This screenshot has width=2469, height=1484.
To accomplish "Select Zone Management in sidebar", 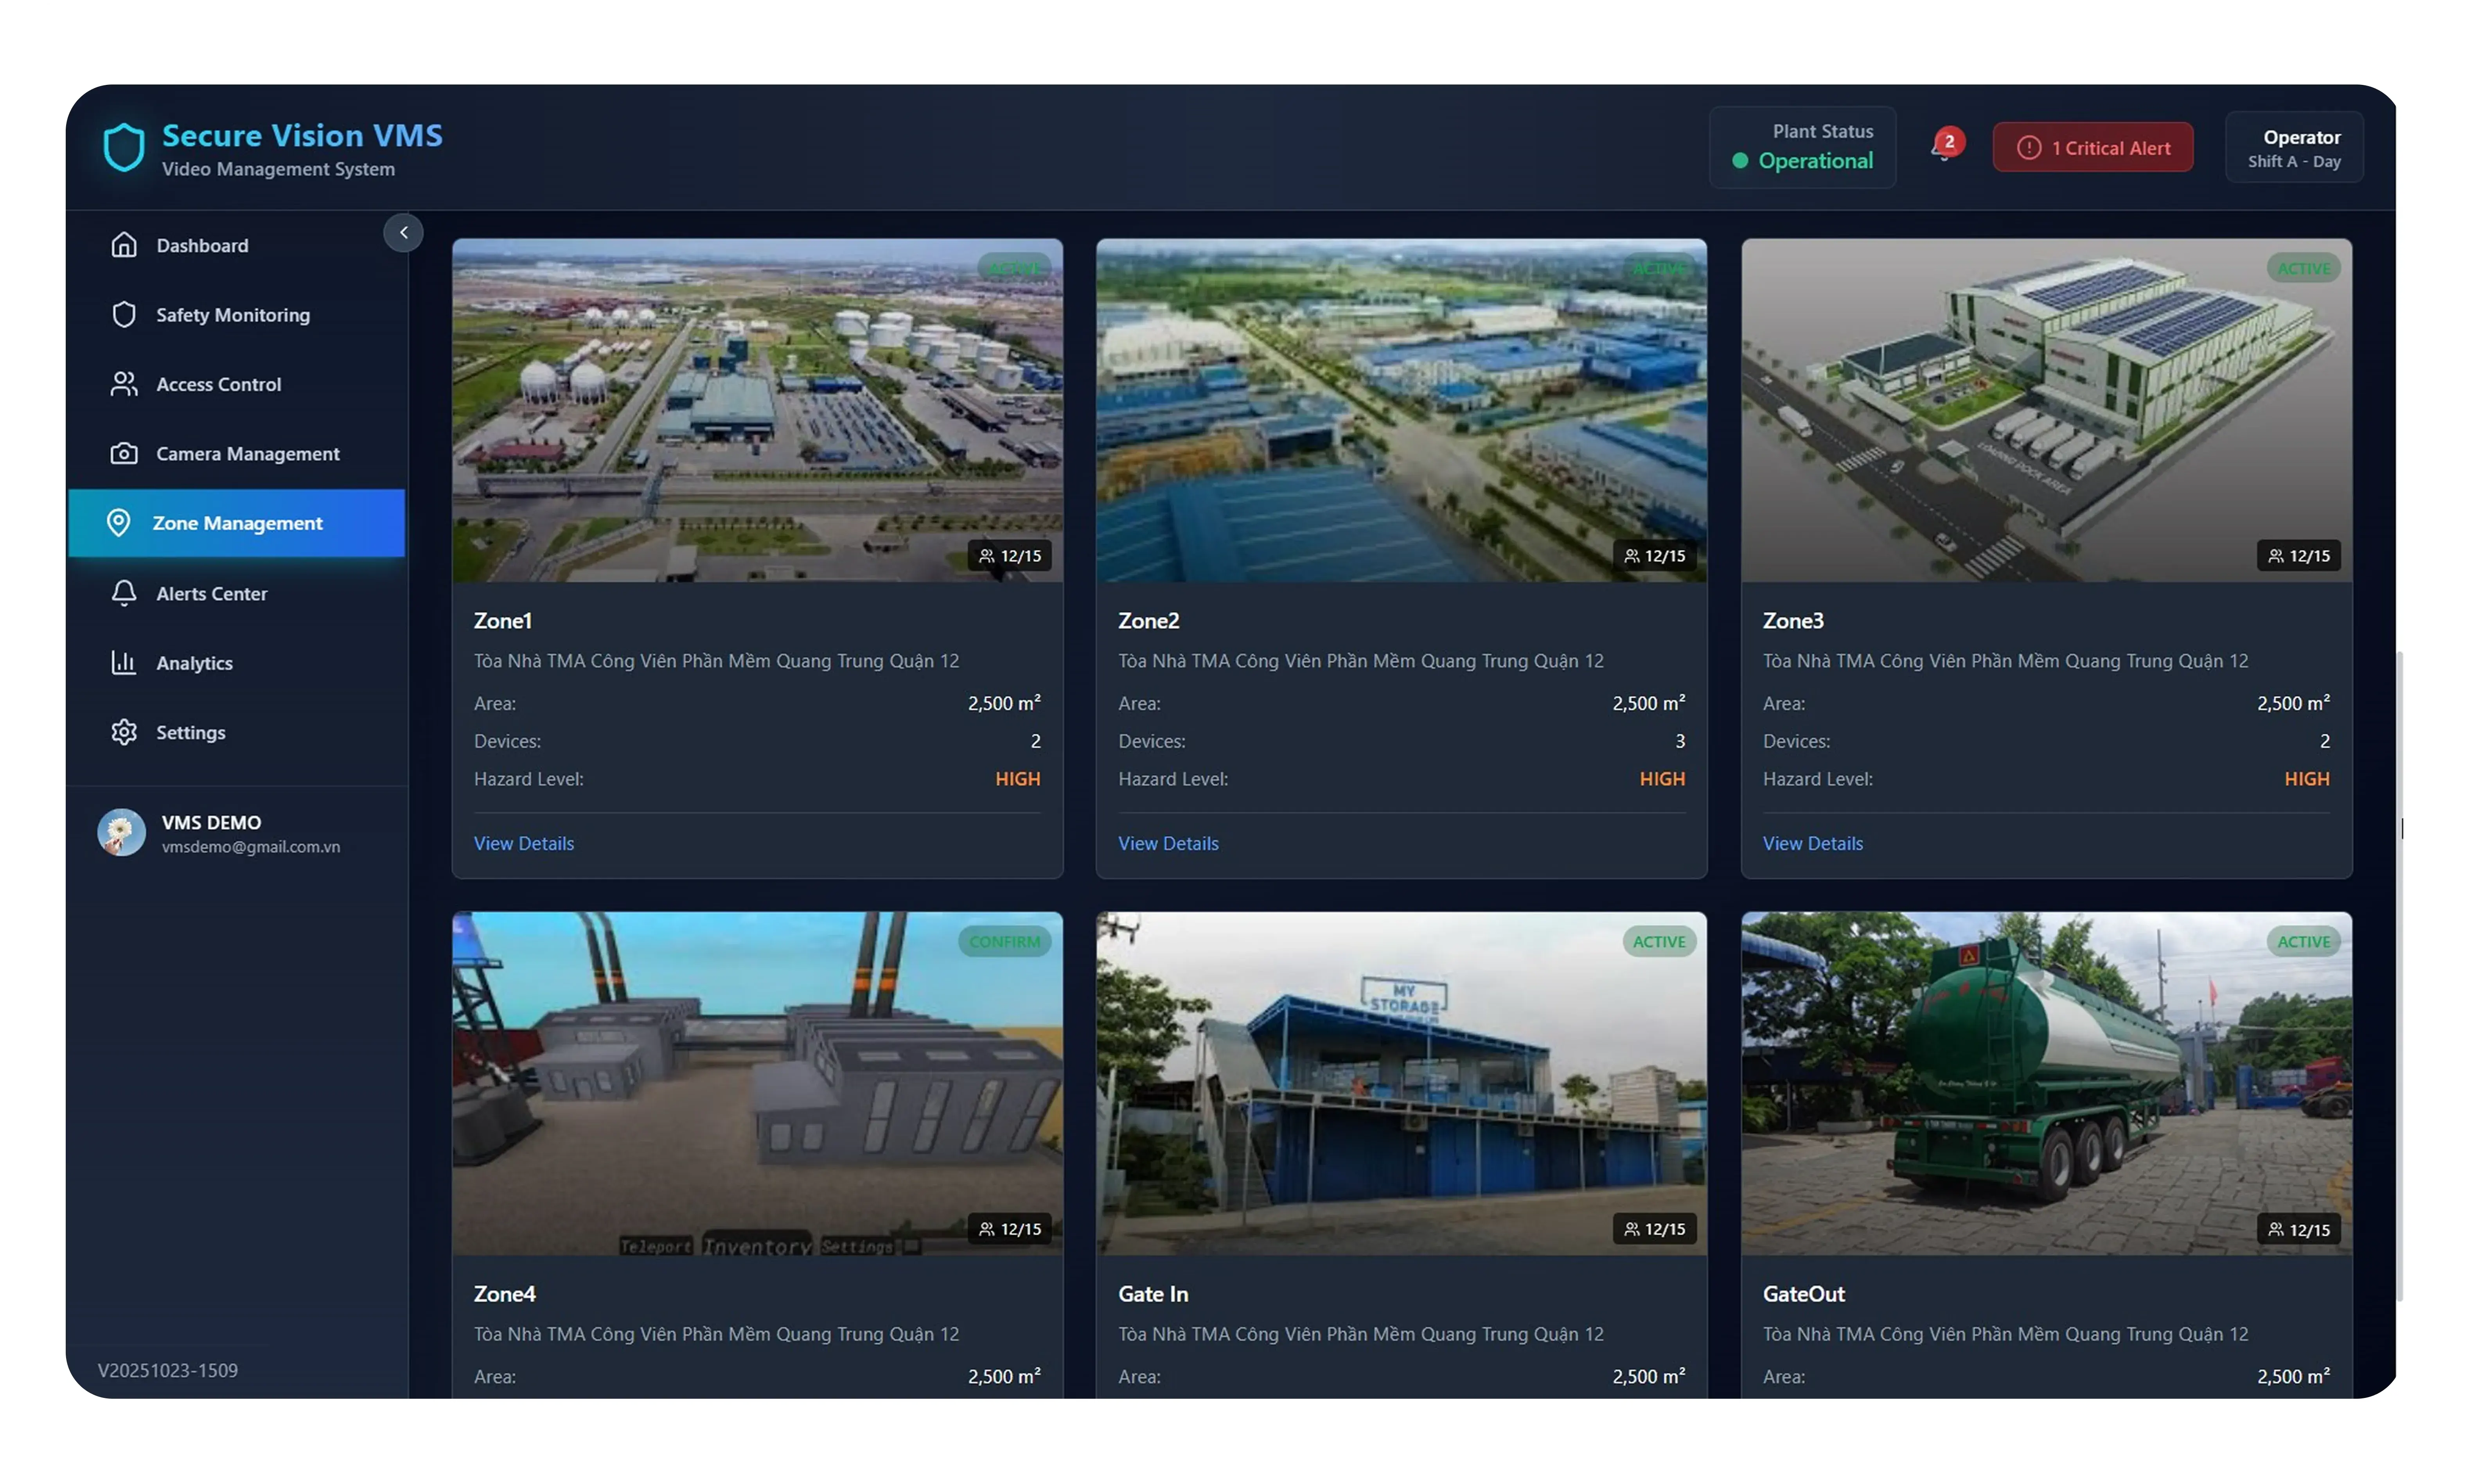I will click(x=237, y=523).
